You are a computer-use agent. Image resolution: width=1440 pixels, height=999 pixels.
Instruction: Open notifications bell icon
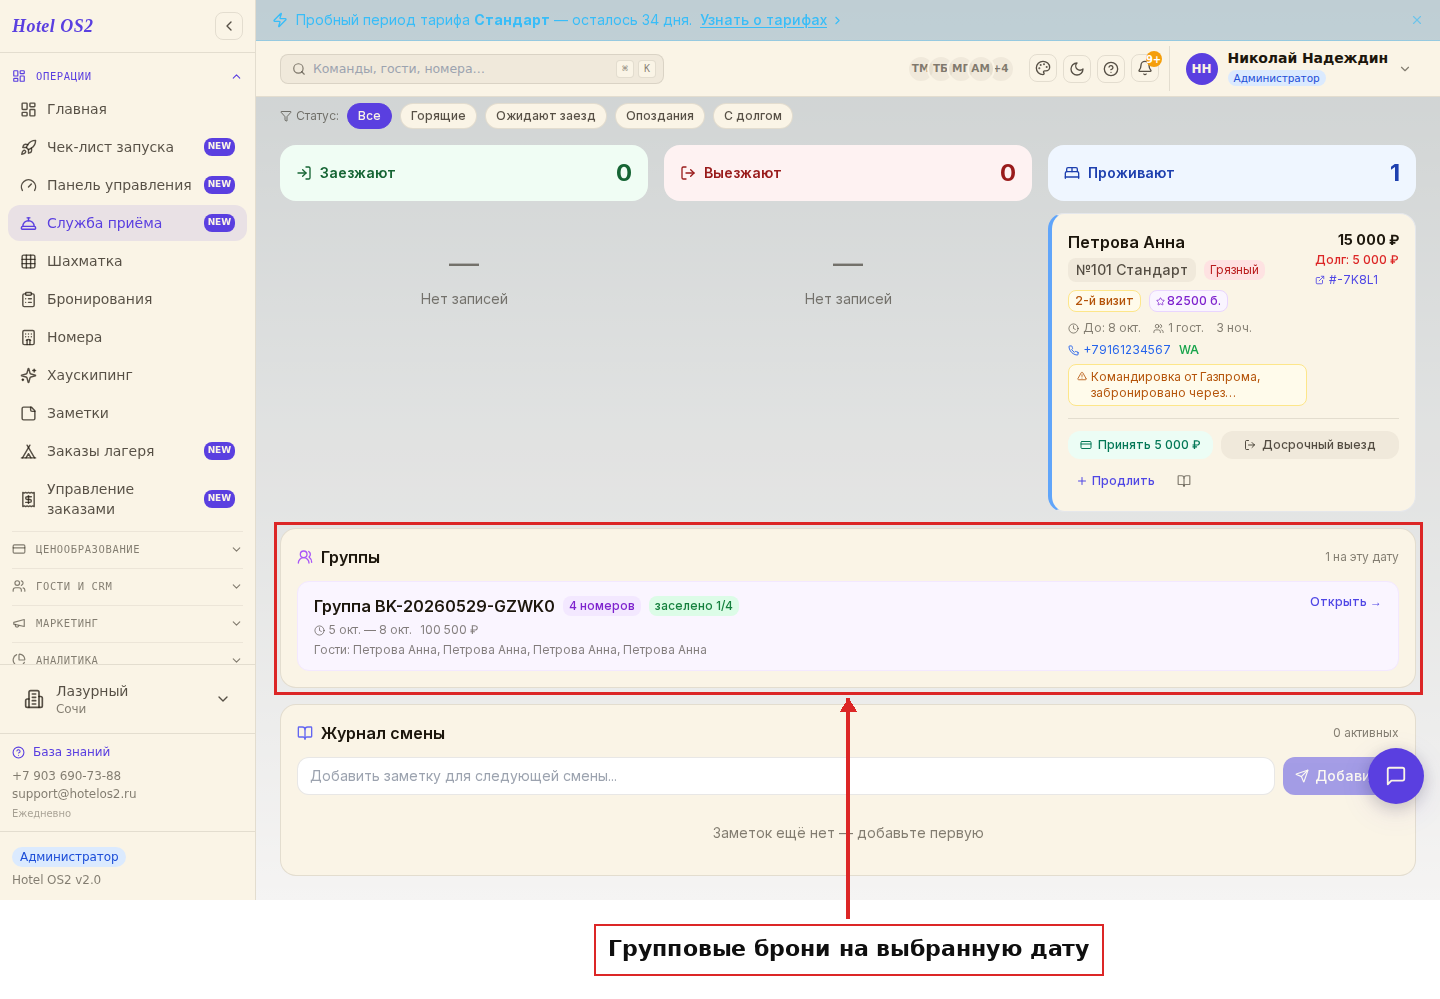pyautogui.click(x=1145, y=68)
